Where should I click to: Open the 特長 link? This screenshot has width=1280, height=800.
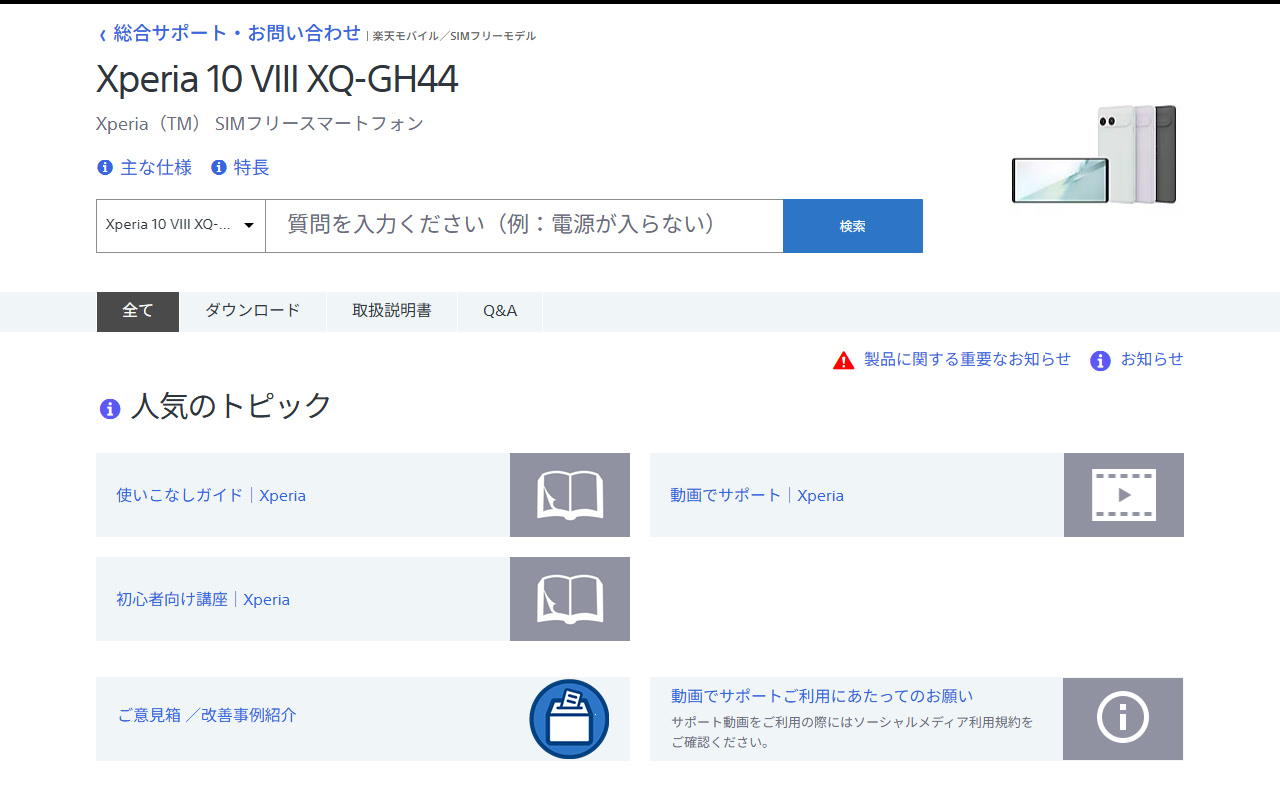252,168
